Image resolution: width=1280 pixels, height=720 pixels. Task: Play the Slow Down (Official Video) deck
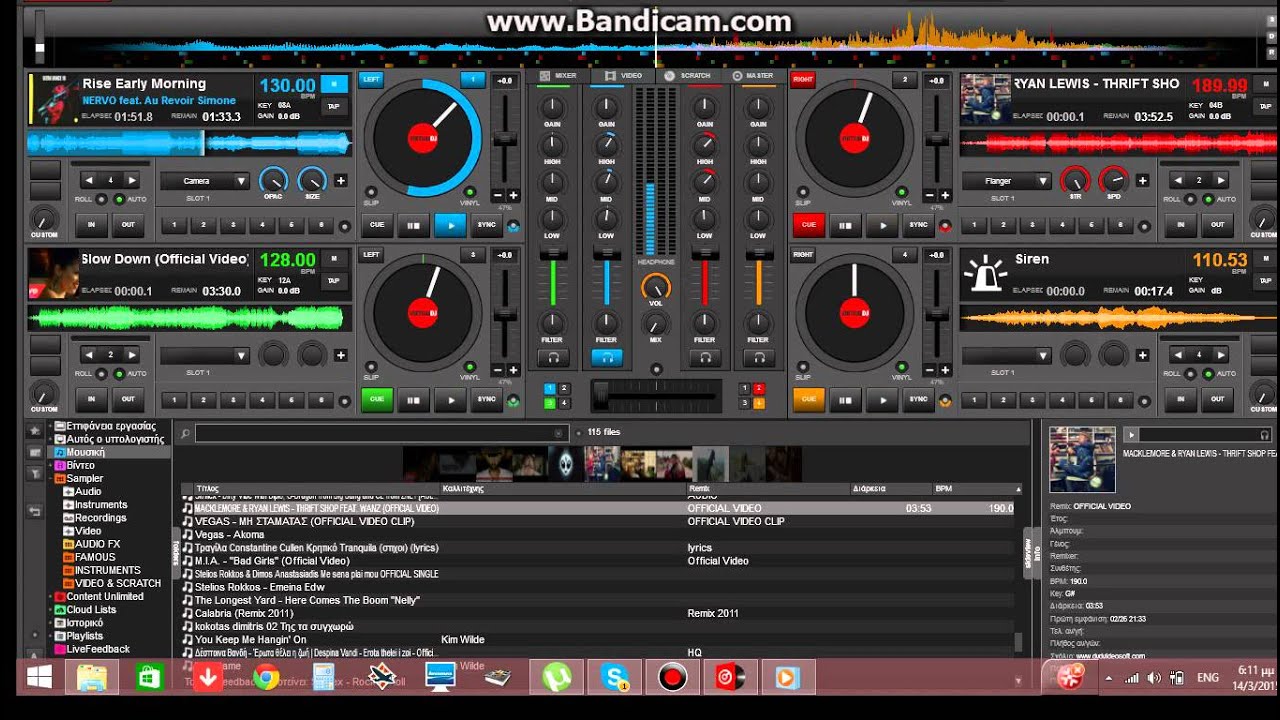pos(450,400)
